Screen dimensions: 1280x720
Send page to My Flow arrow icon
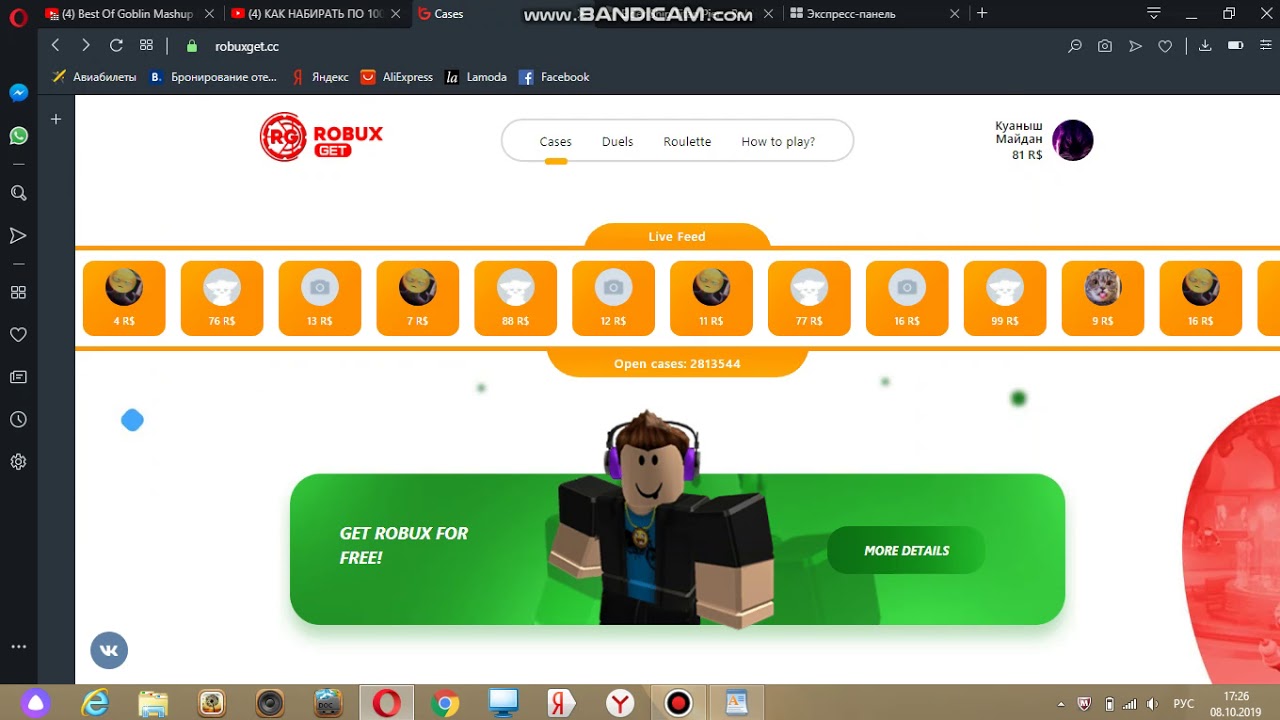coord(1135,46)
